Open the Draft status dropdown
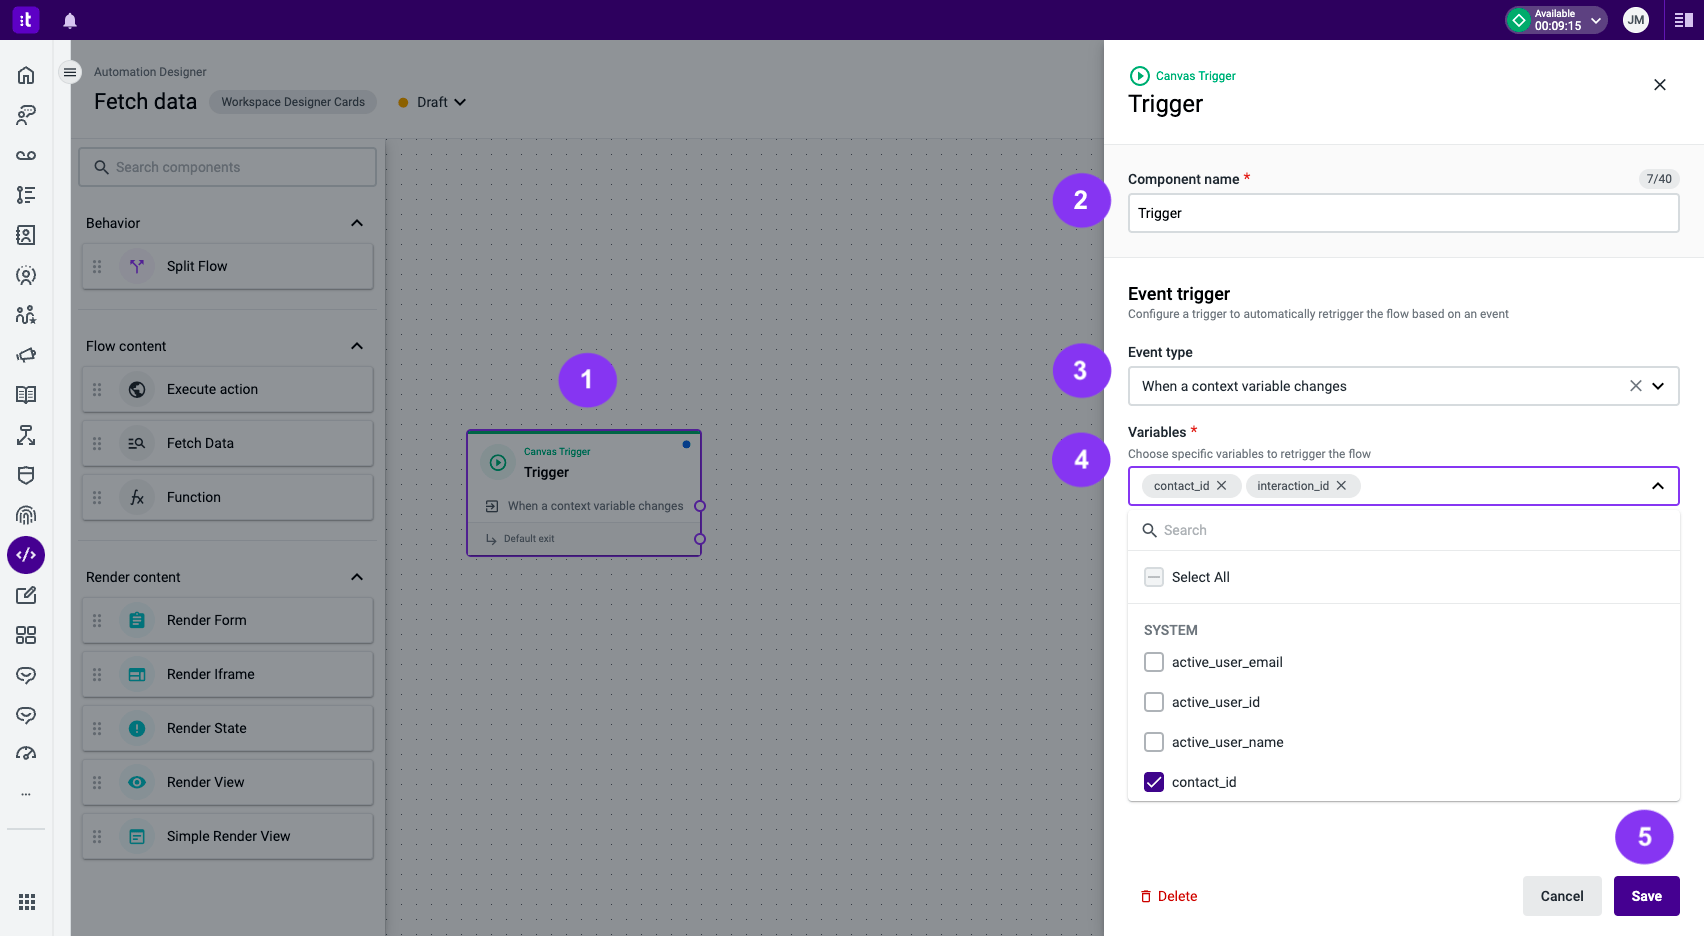The image size is (1704, 936). click(x=432, y=102)
